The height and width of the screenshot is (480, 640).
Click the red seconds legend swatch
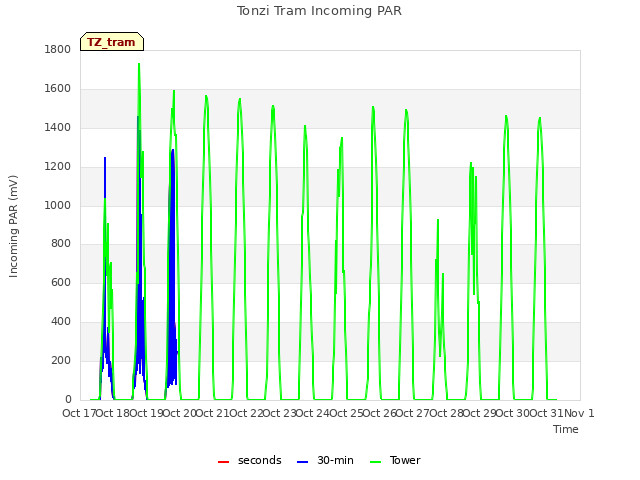[x=224, y=462]
